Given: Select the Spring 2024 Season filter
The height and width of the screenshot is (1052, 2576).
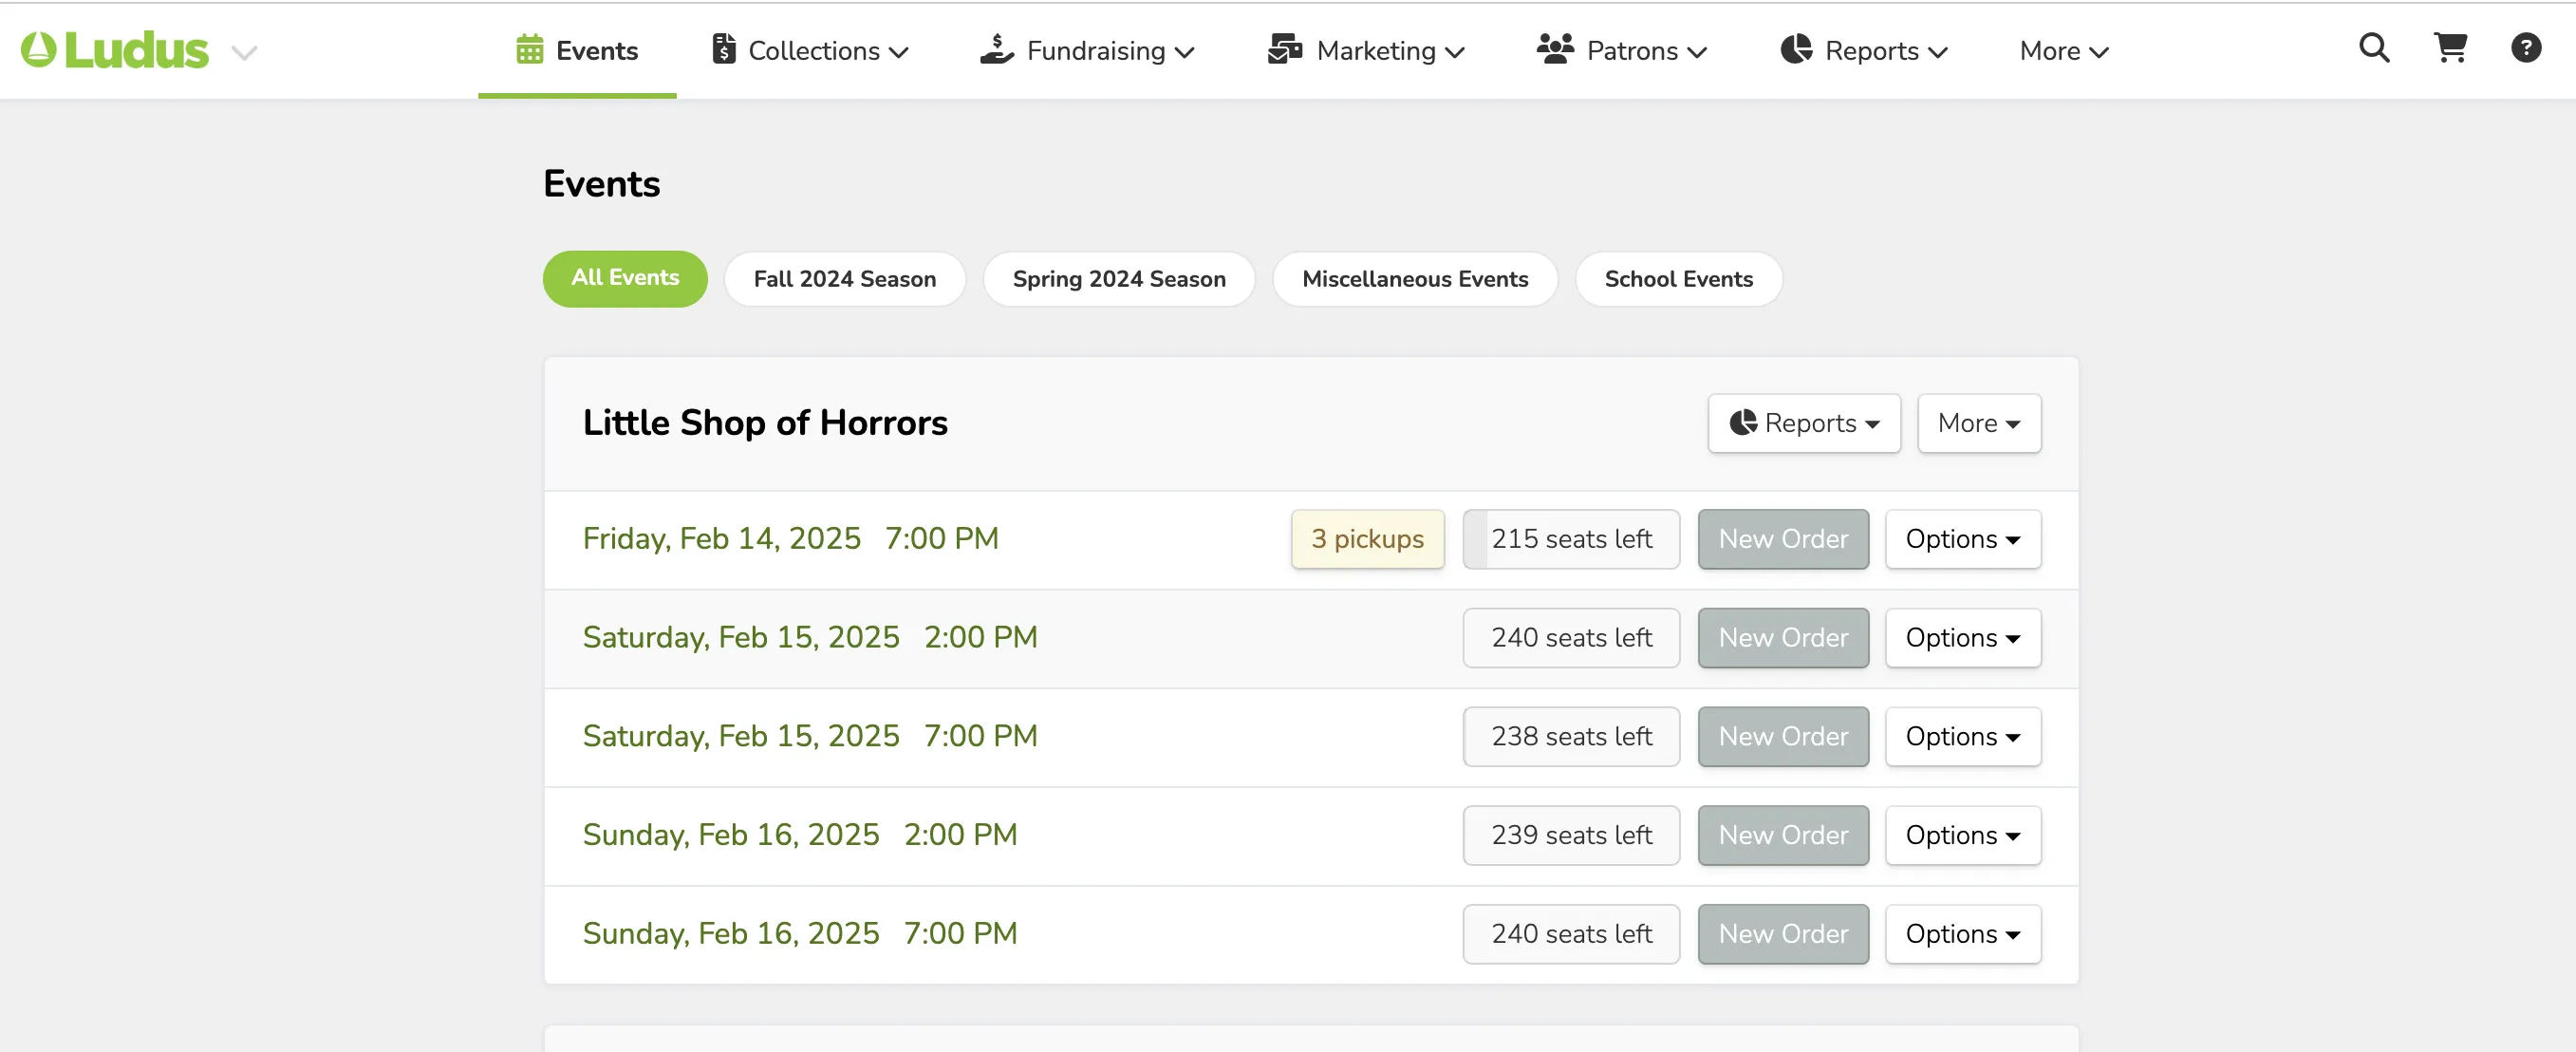Looking at the screenshot, I should (x=1119, y=279).
